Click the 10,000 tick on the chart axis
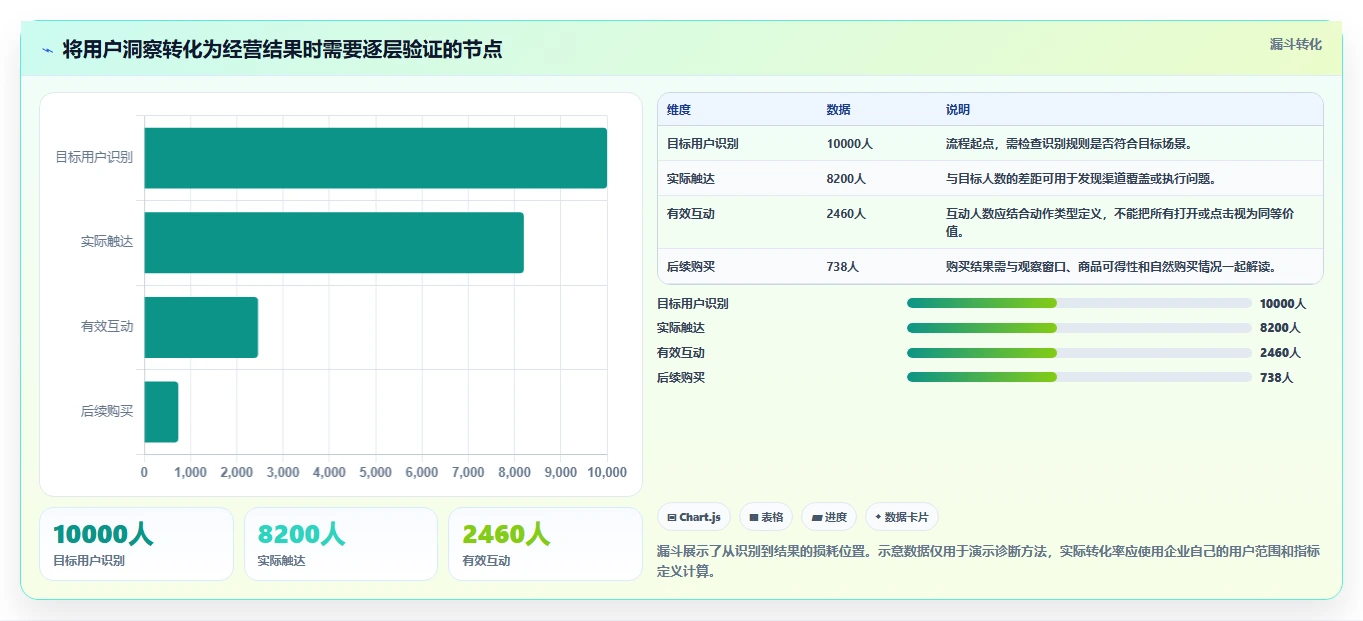 607,472
